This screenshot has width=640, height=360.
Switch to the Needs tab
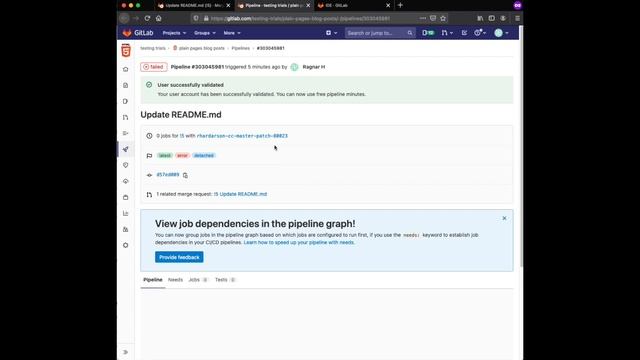(x=175, y=280)
